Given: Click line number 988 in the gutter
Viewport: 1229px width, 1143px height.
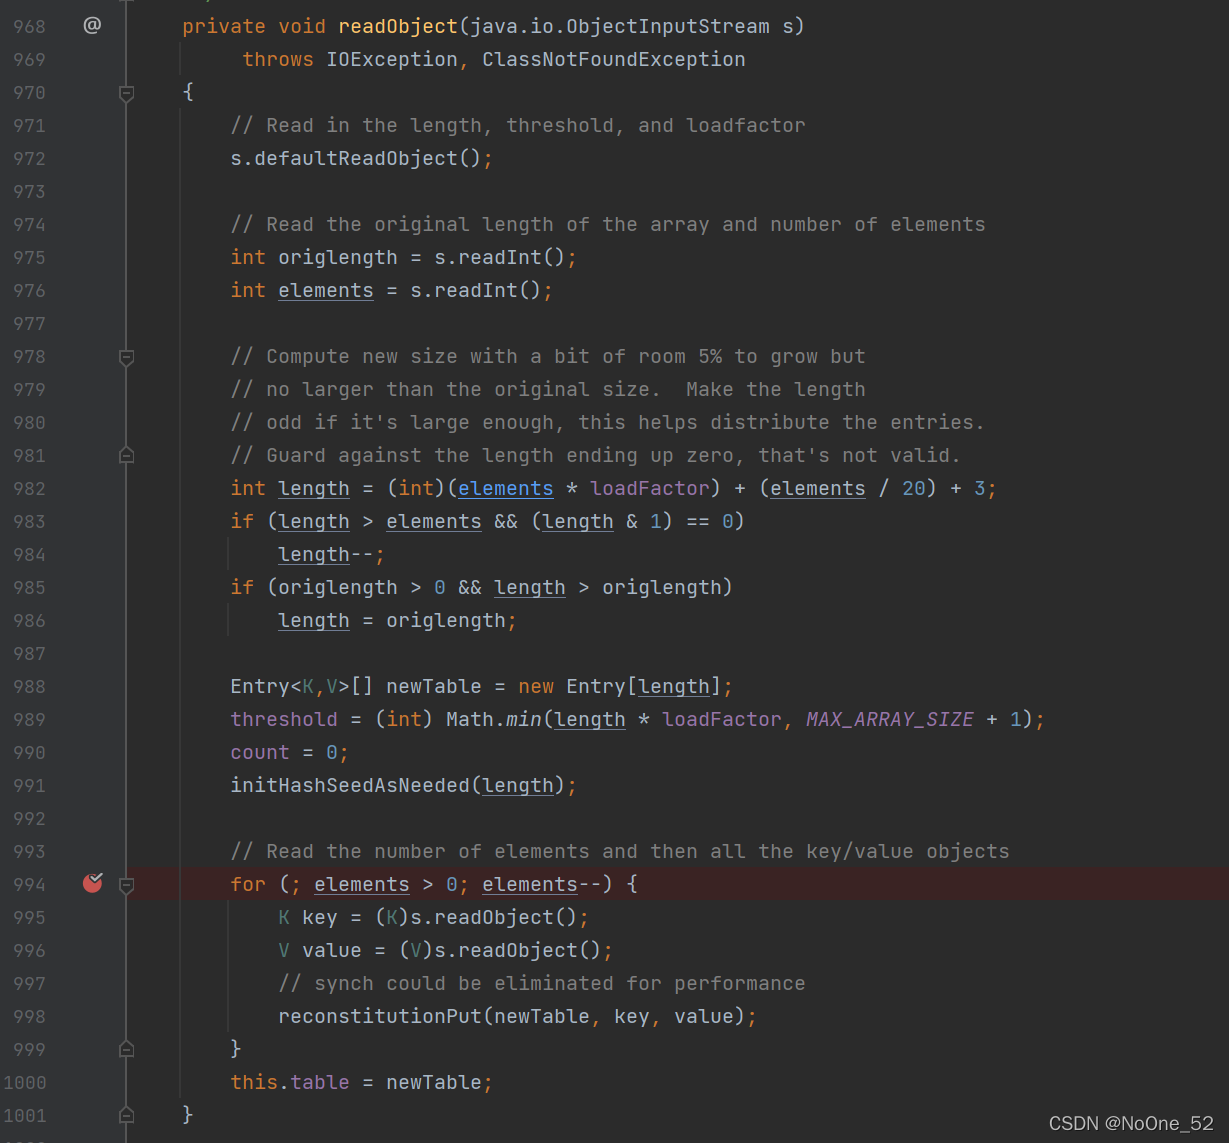Looking at the screenshot, I should [x=29, y=687].
